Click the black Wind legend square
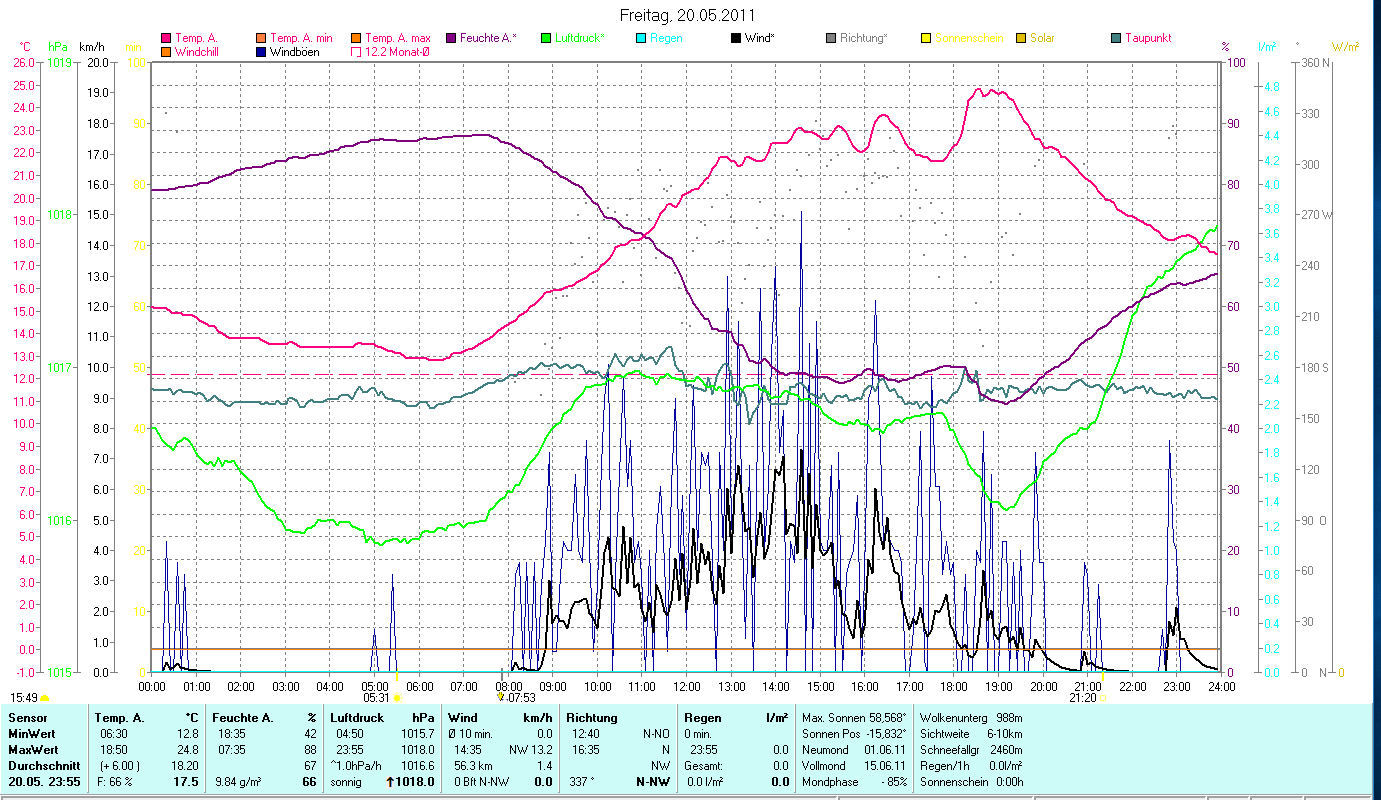Viewport: 1381px width, 800px height. [736, 38]
